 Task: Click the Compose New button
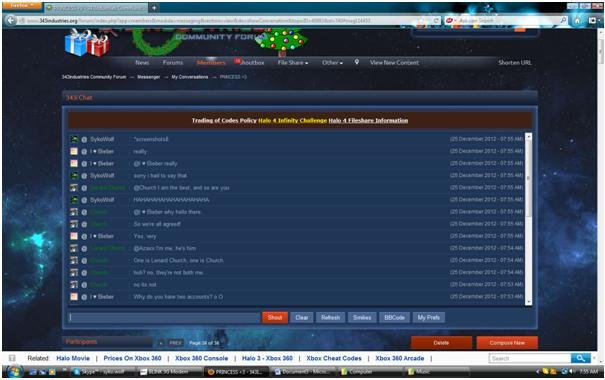[507, 343]
